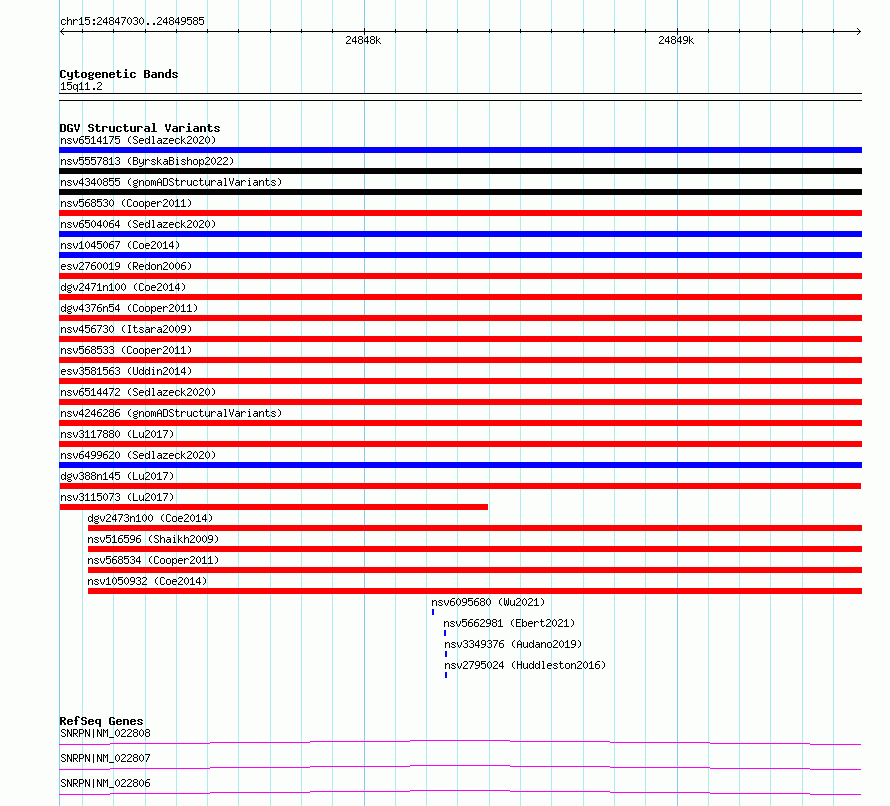The width and height of the screenshot is (890, 806).
Task: Select nsv568534 (Cooper2011) label
Action: coord(153,560)
